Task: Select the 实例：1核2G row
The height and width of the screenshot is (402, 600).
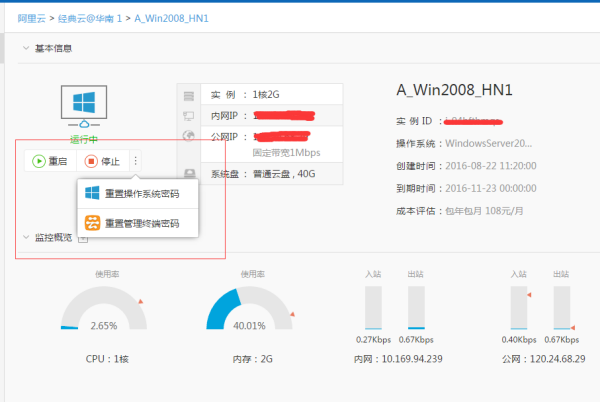Action: (272, 94)
